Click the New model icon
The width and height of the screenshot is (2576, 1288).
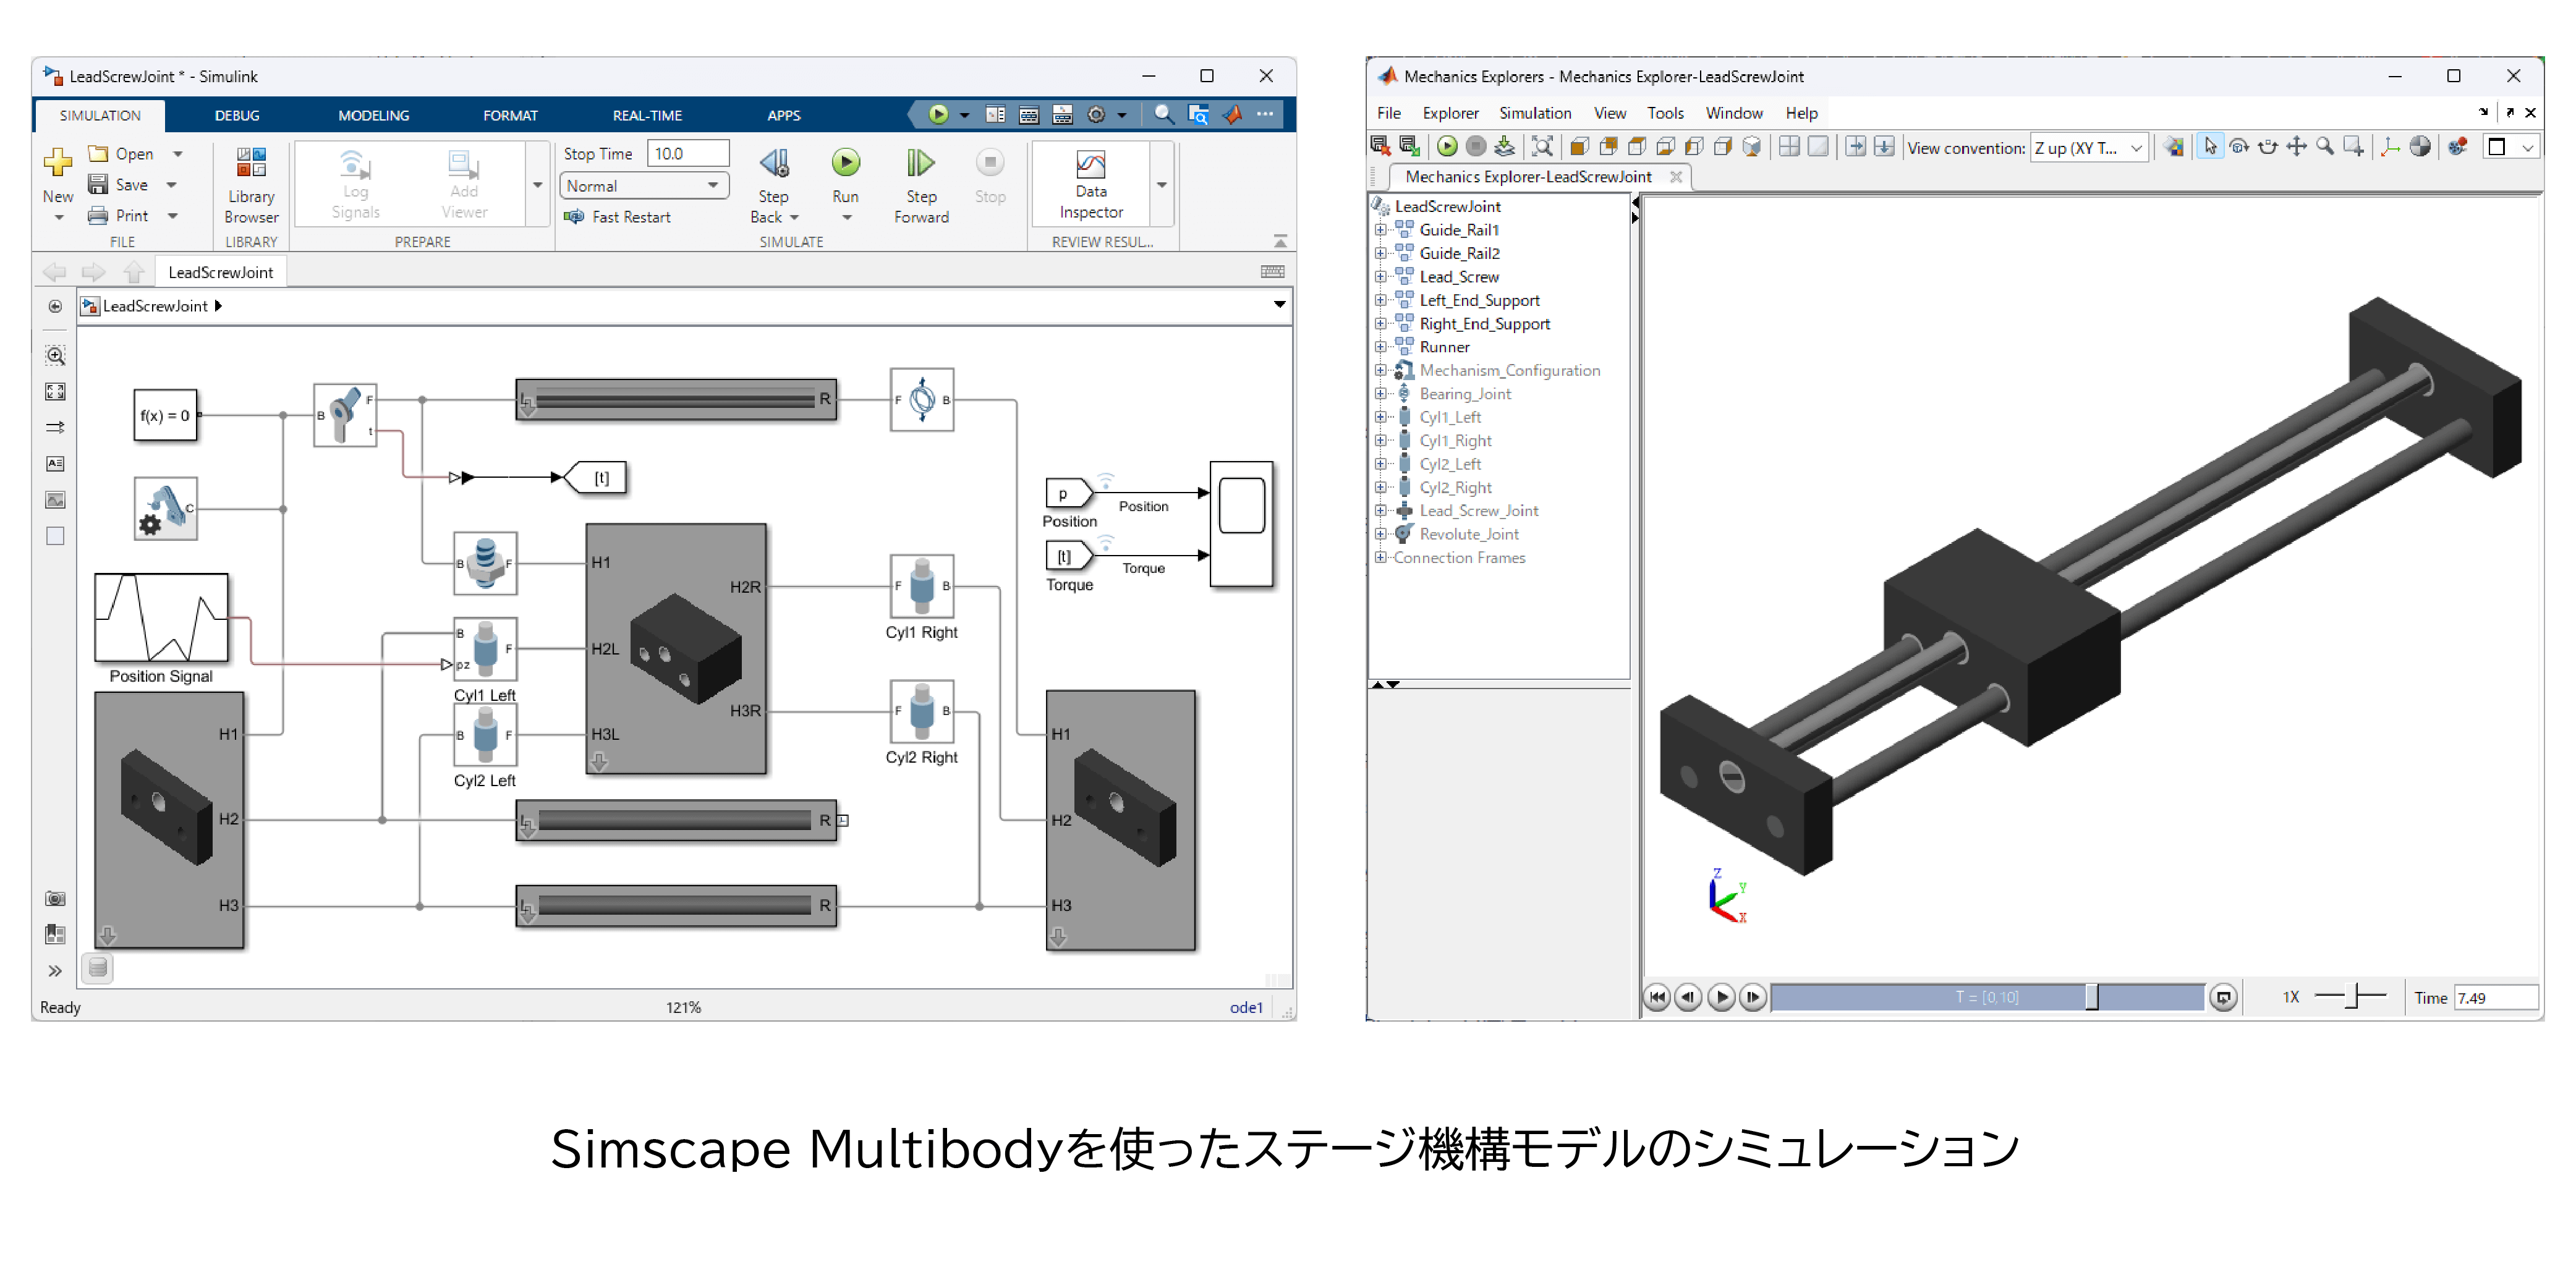pos(57,162)
